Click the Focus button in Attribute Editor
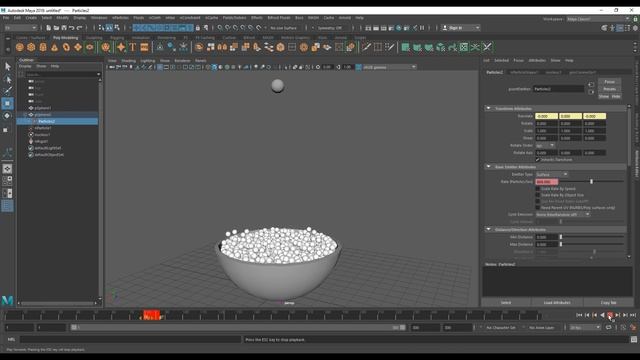Viewport: 640px width, 360px height. point(609,82)
